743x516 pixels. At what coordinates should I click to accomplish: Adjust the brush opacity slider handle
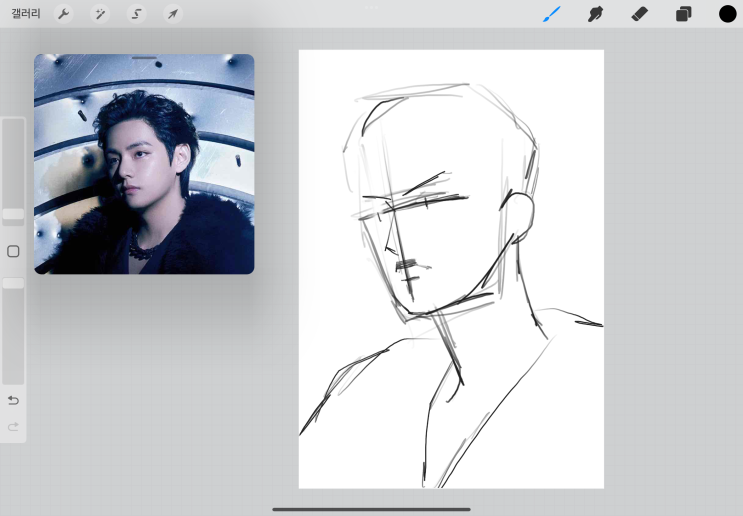[x=13, y=283]
